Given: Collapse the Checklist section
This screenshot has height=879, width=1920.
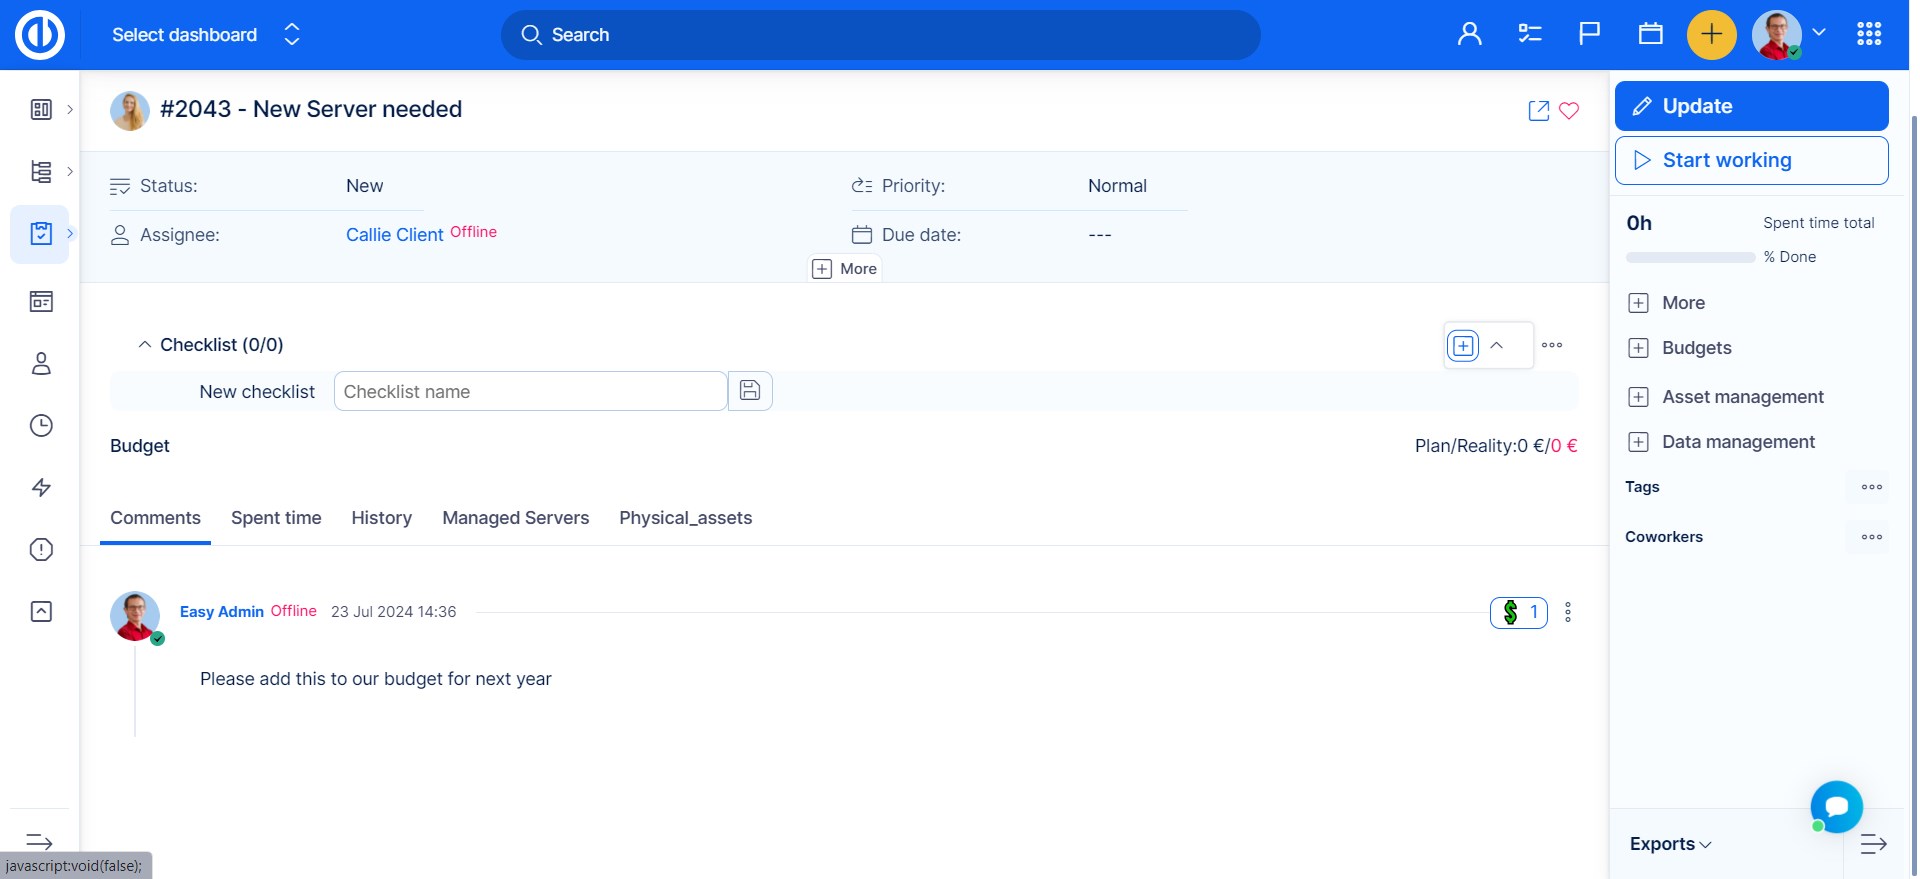Looking at the screenshot, I should (x=145, y=345).
